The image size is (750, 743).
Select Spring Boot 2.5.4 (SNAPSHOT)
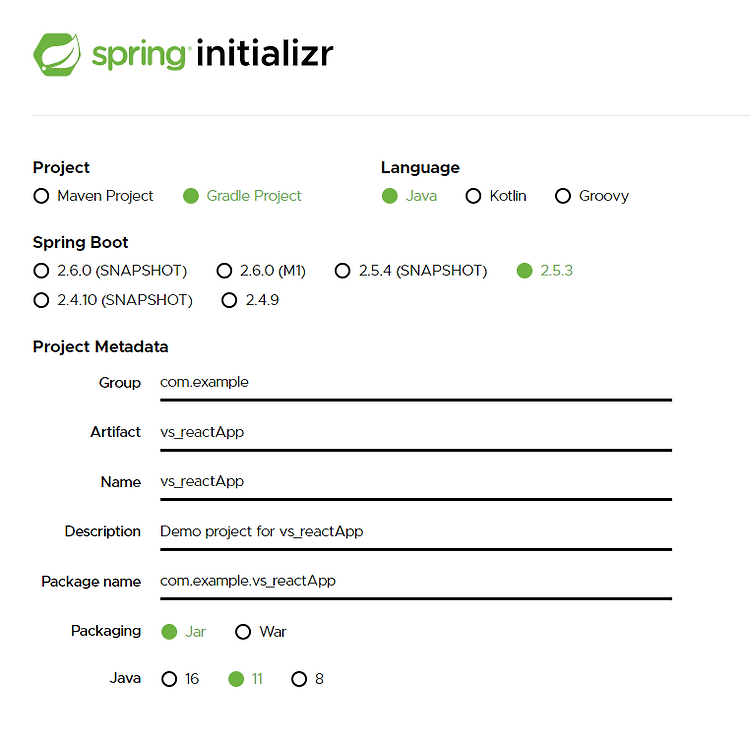pyautogui.click(x=411, y=271)
